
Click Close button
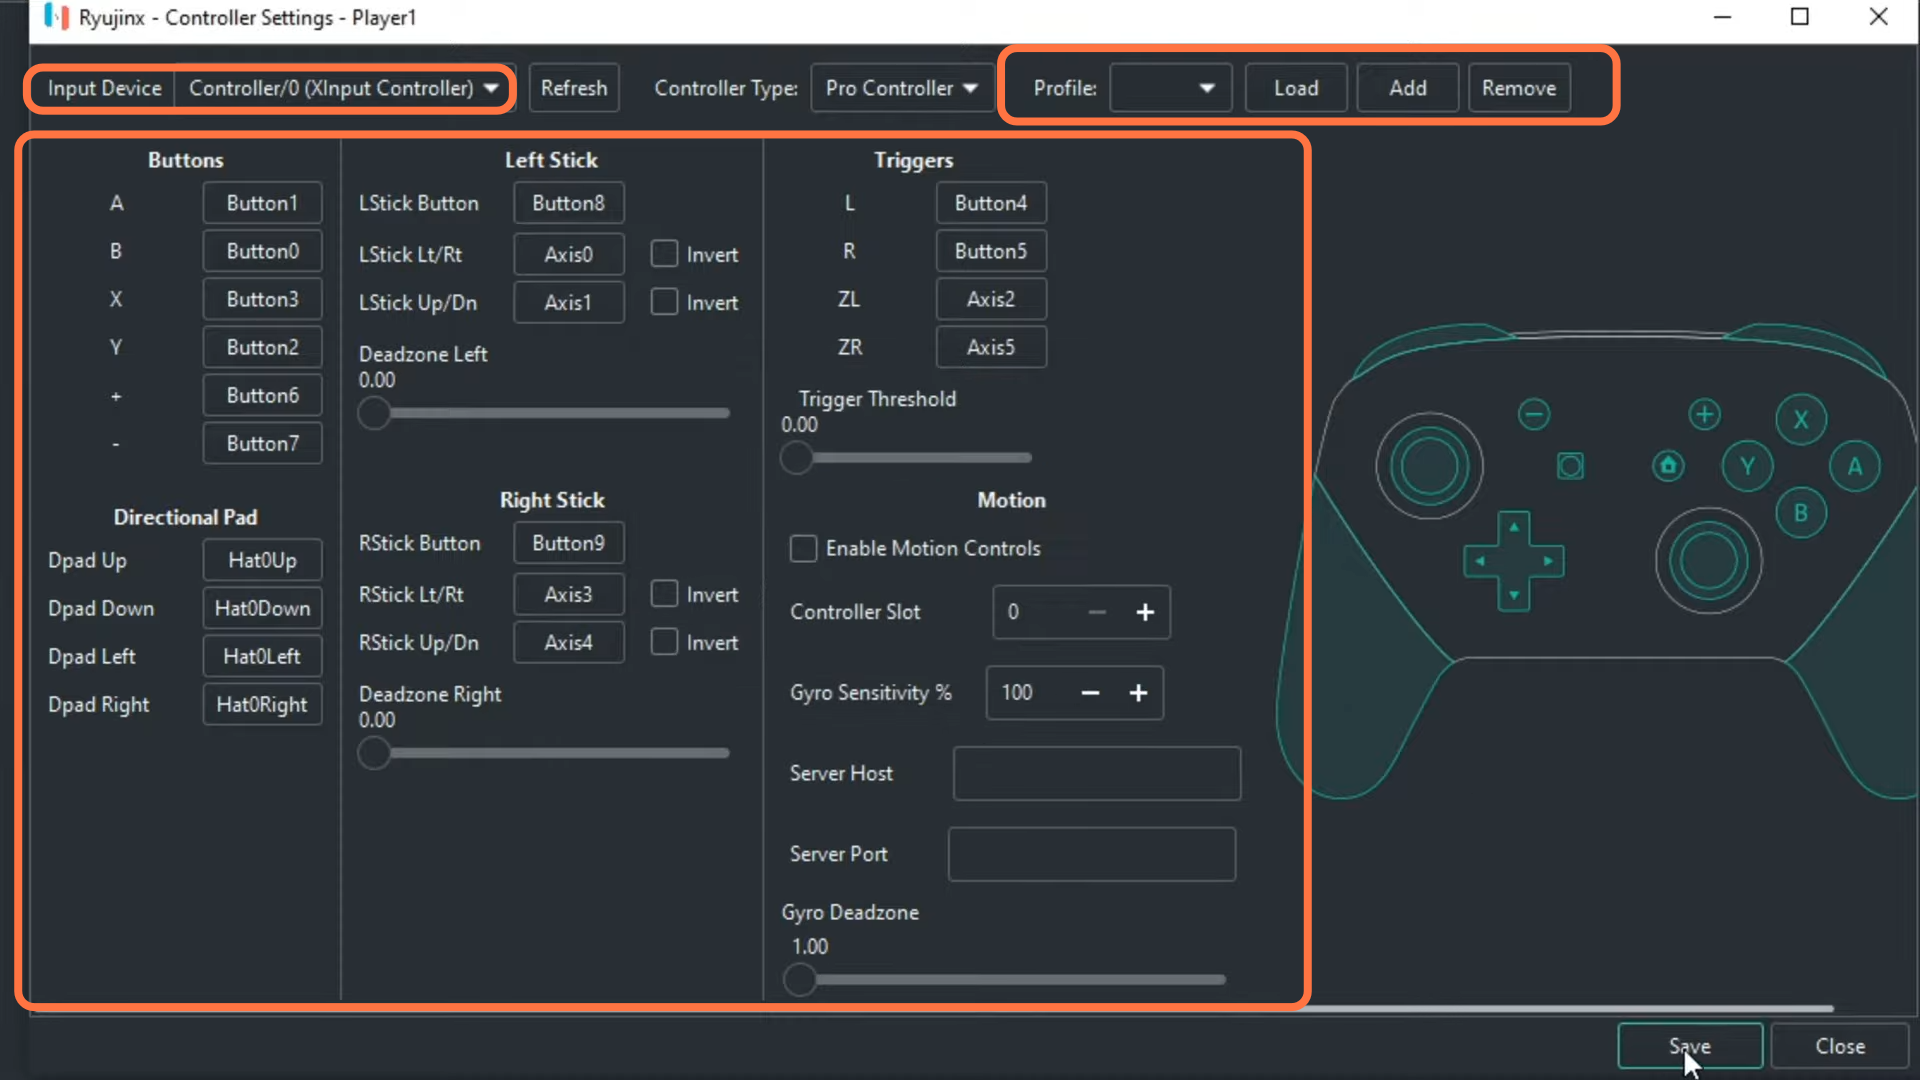coord(1840,1046)
